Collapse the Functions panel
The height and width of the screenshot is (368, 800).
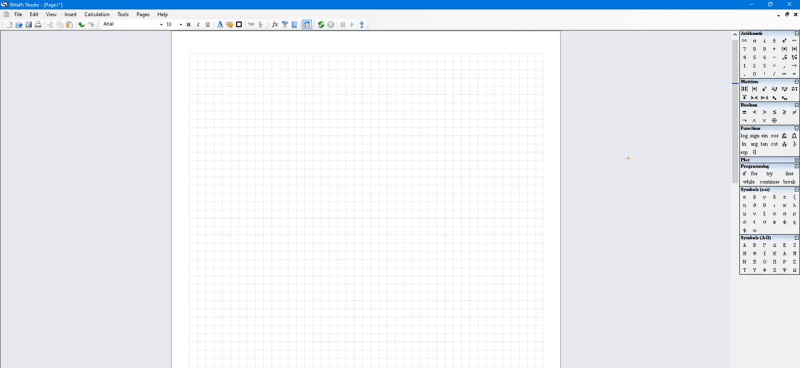(796, 128)
